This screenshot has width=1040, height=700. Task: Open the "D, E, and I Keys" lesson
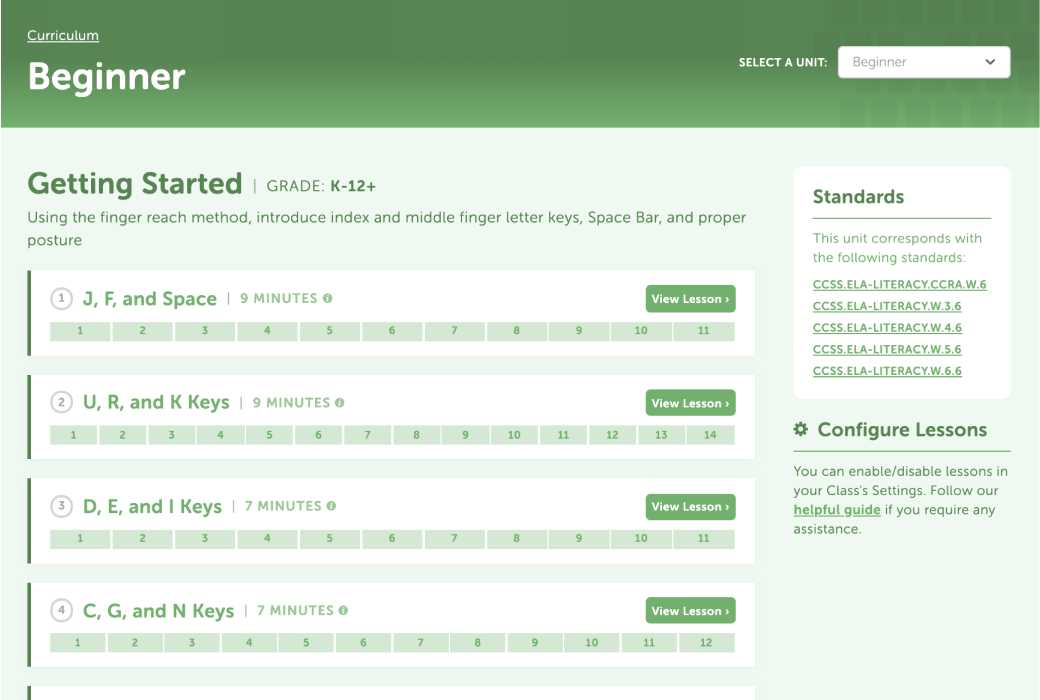point(690,506)
